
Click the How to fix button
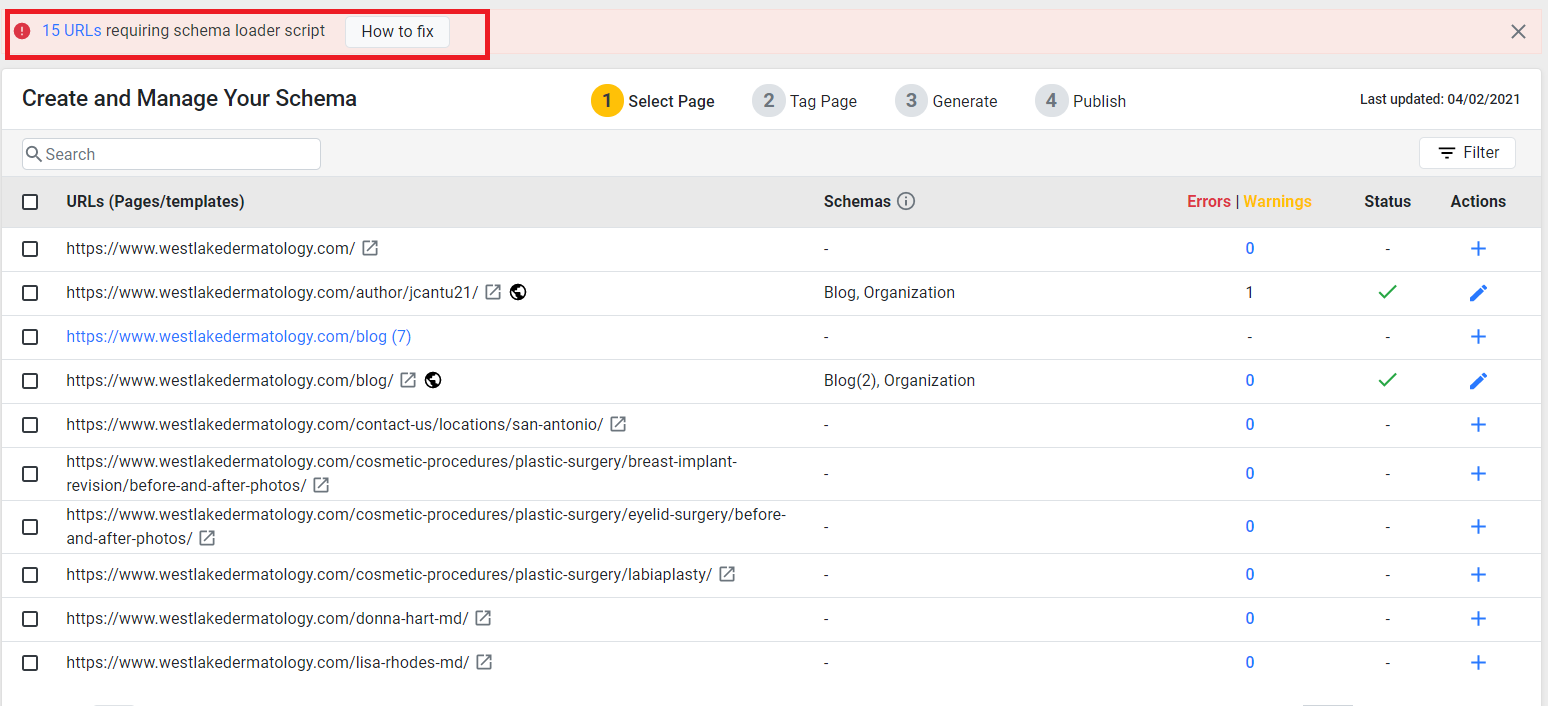point(397,31)
